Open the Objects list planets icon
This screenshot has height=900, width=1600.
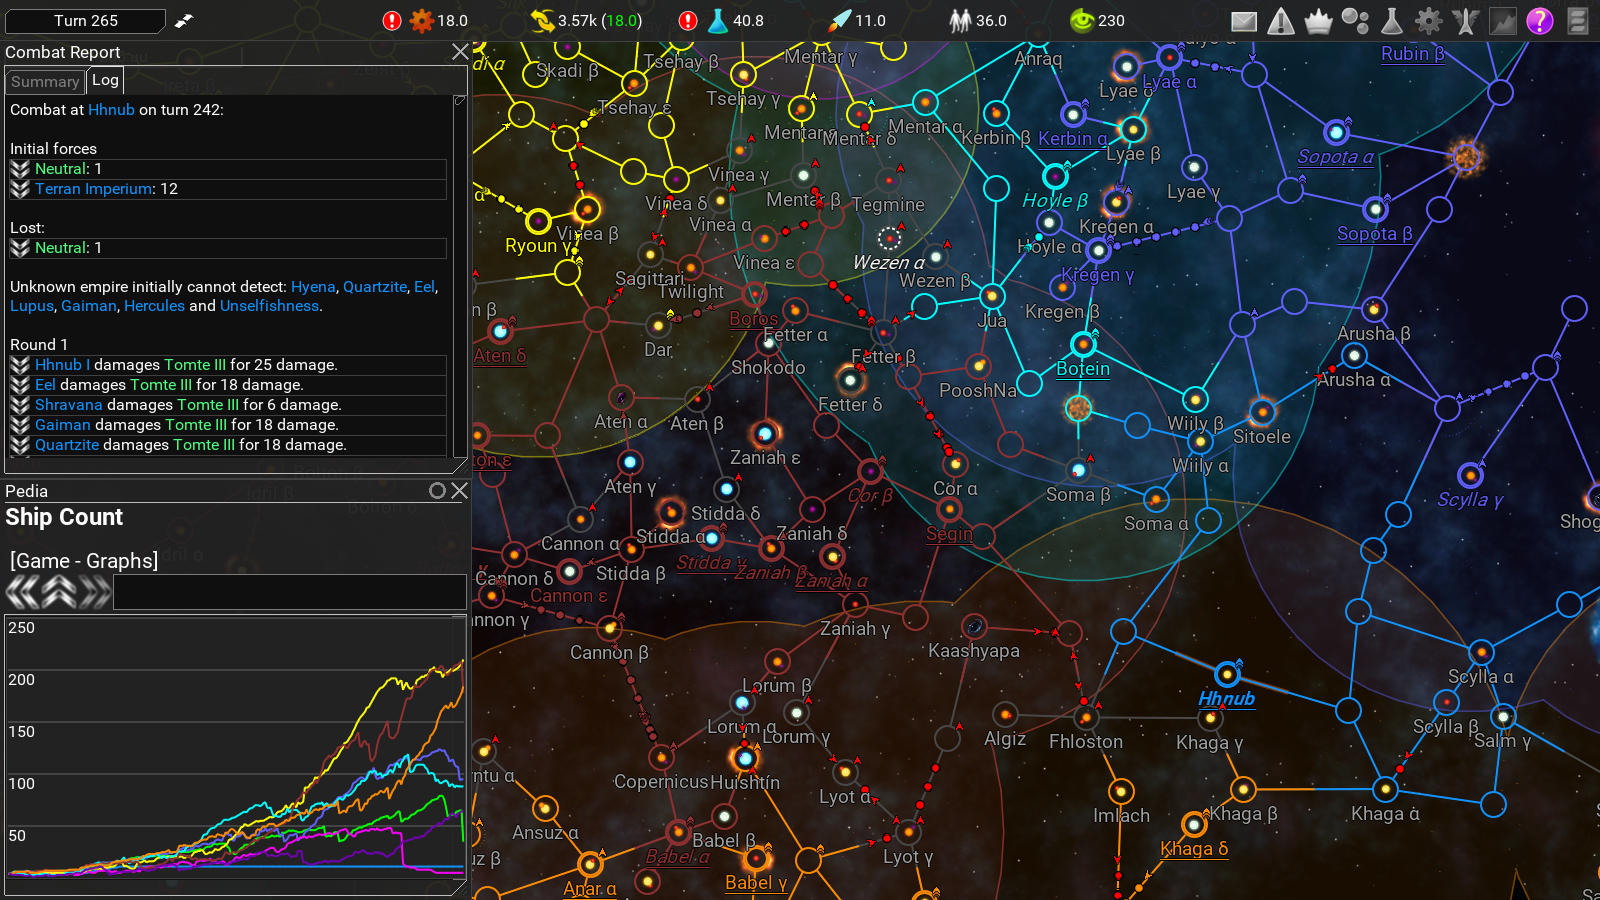[x=1355, y=21]
